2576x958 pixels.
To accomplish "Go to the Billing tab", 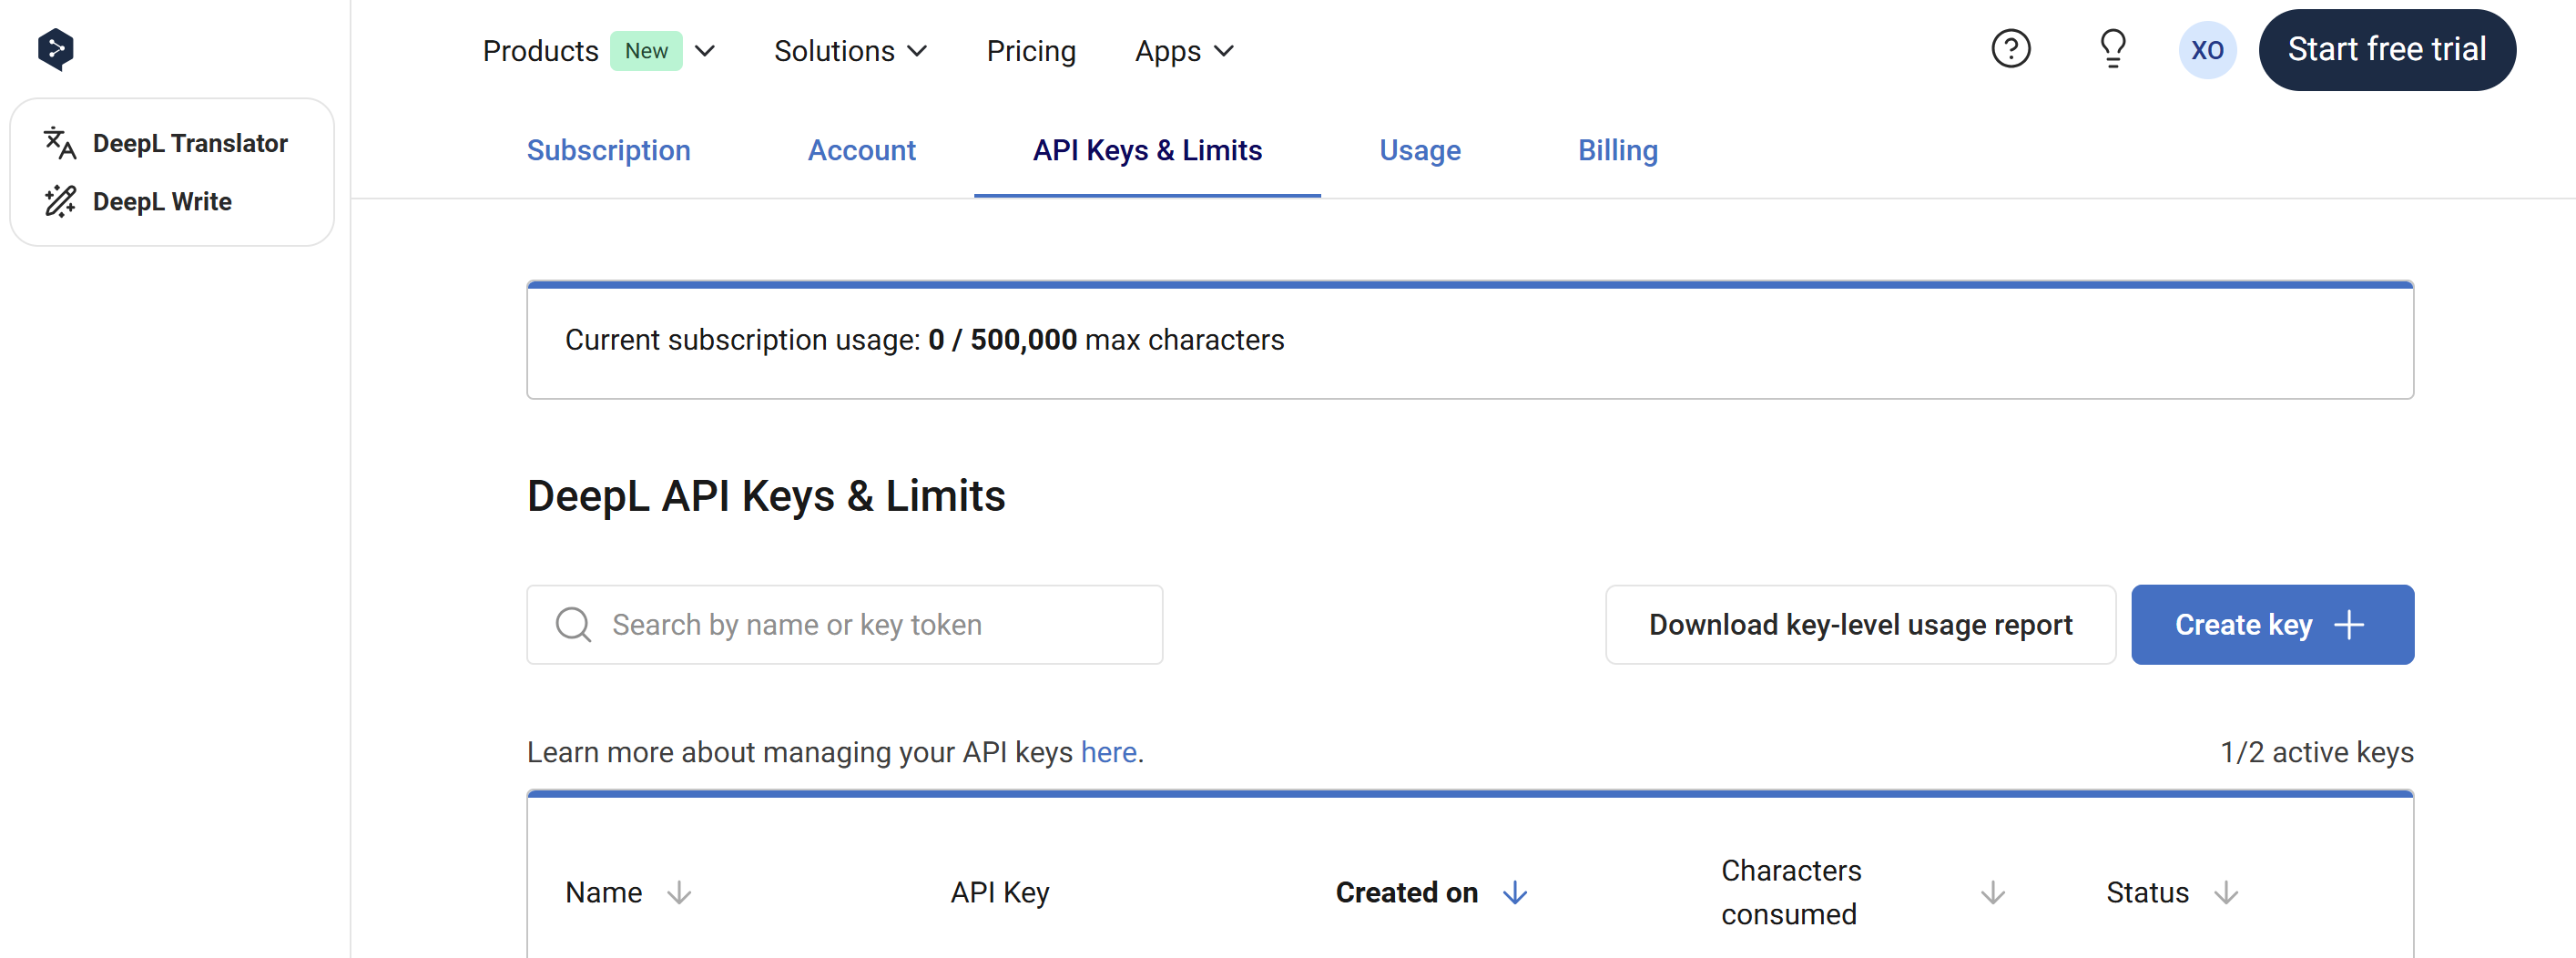I will [1617, 150].
